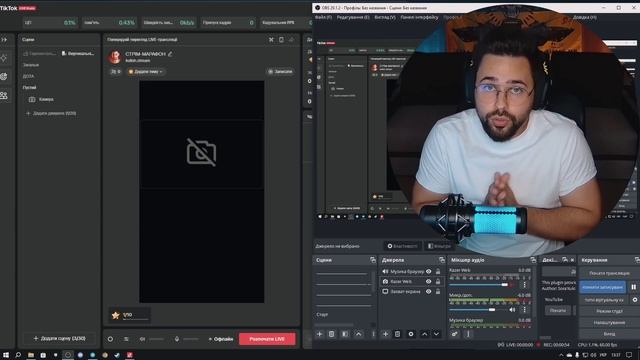Image resolution: width=640 pixels, height=360 pixels.
Task: Toggle visibility of Захват екрана source
Action: pyautogui.click(x=429, y=291)
